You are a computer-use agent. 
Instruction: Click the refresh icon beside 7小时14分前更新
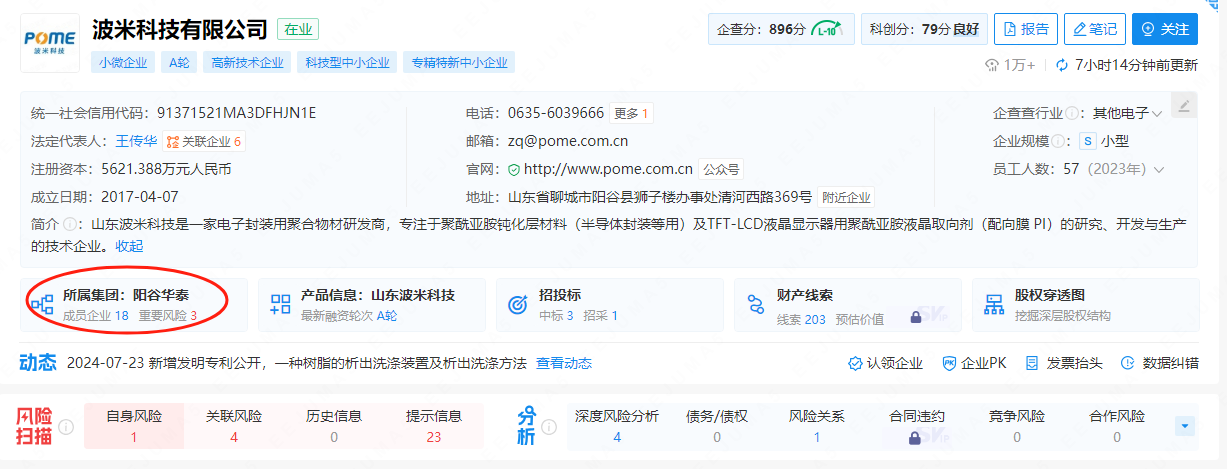[x=1062, y=65]
